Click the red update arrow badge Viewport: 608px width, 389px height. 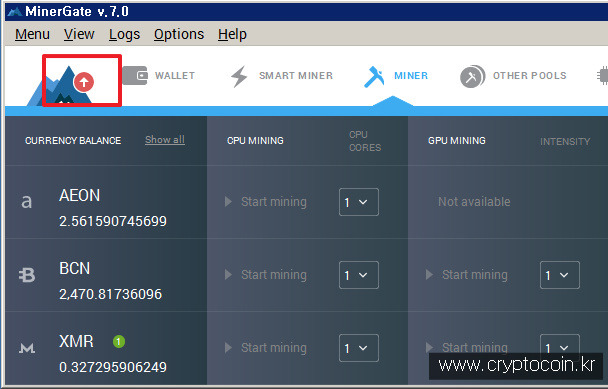coord(84,82)
